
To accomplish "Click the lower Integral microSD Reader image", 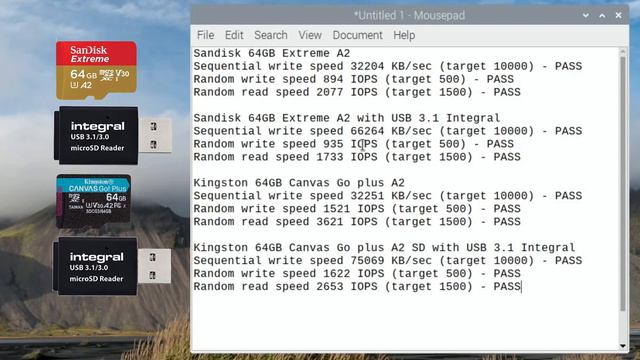I will point(112,266).
